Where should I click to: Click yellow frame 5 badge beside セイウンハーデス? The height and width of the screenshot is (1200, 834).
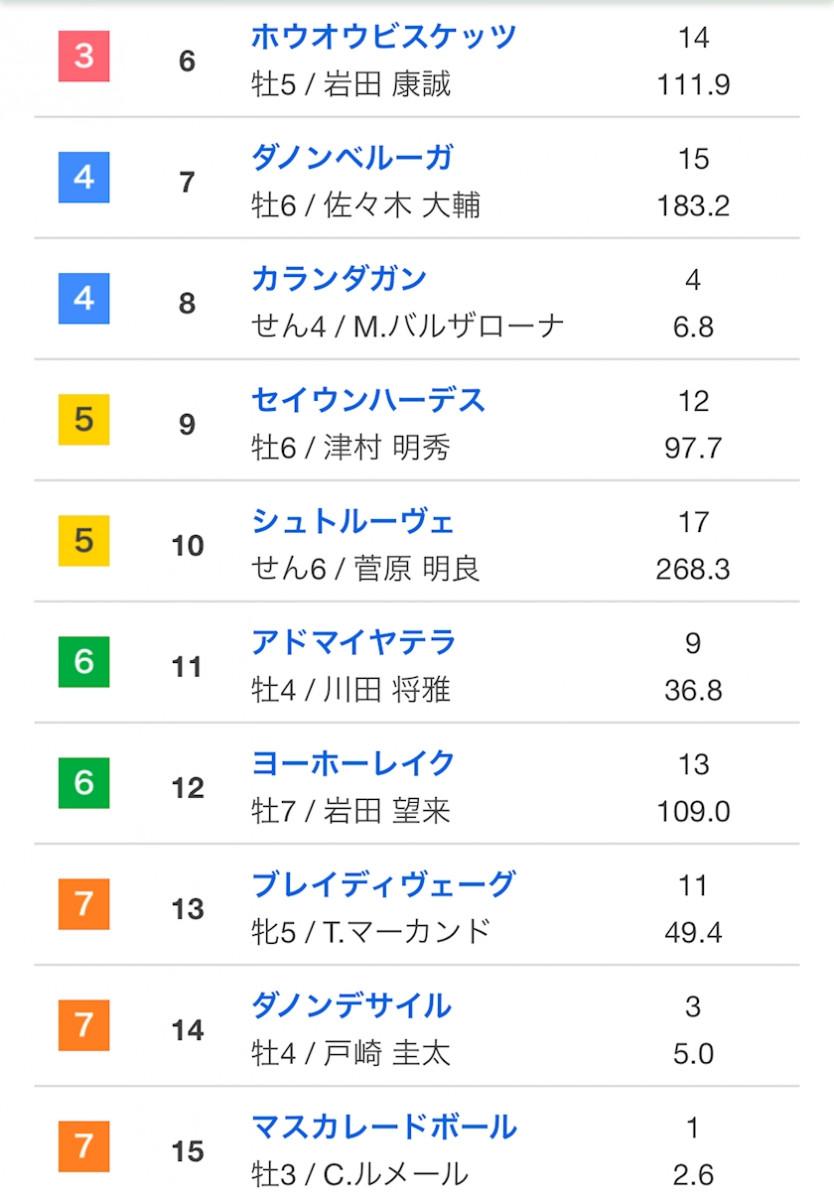point(84,420)
